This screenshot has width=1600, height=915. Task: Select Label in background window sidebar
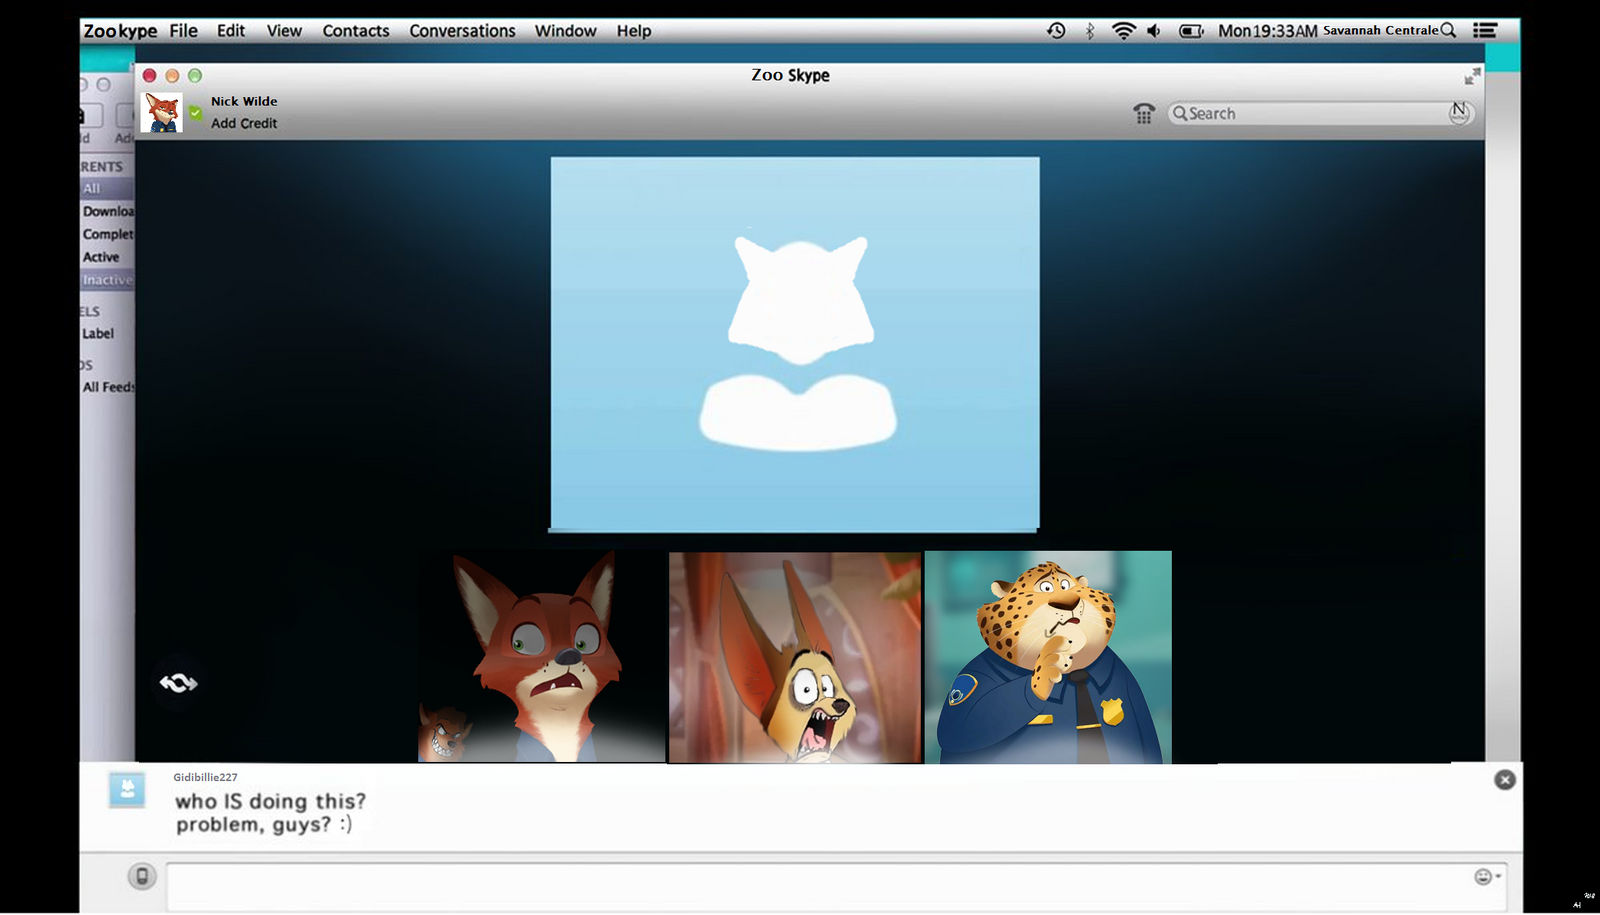pos(98,334)
